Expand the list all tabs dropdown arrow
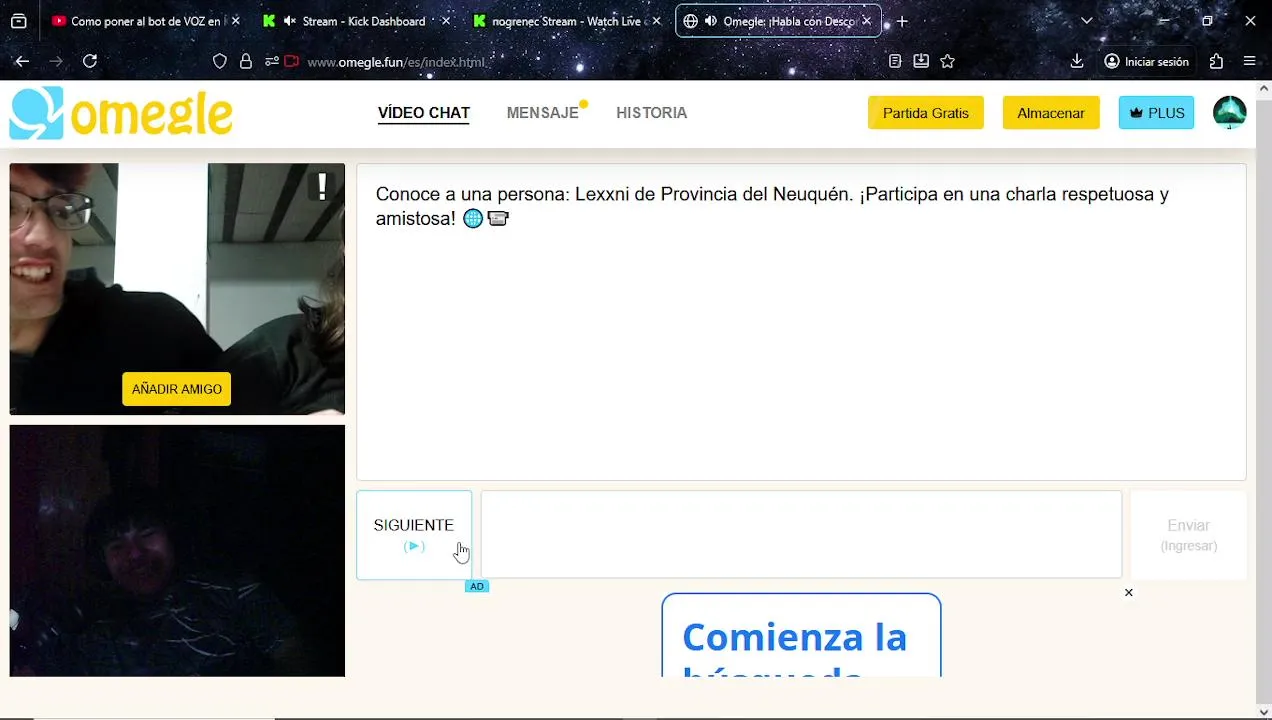Screen dimensions: 1272x720 [1087, 21]
